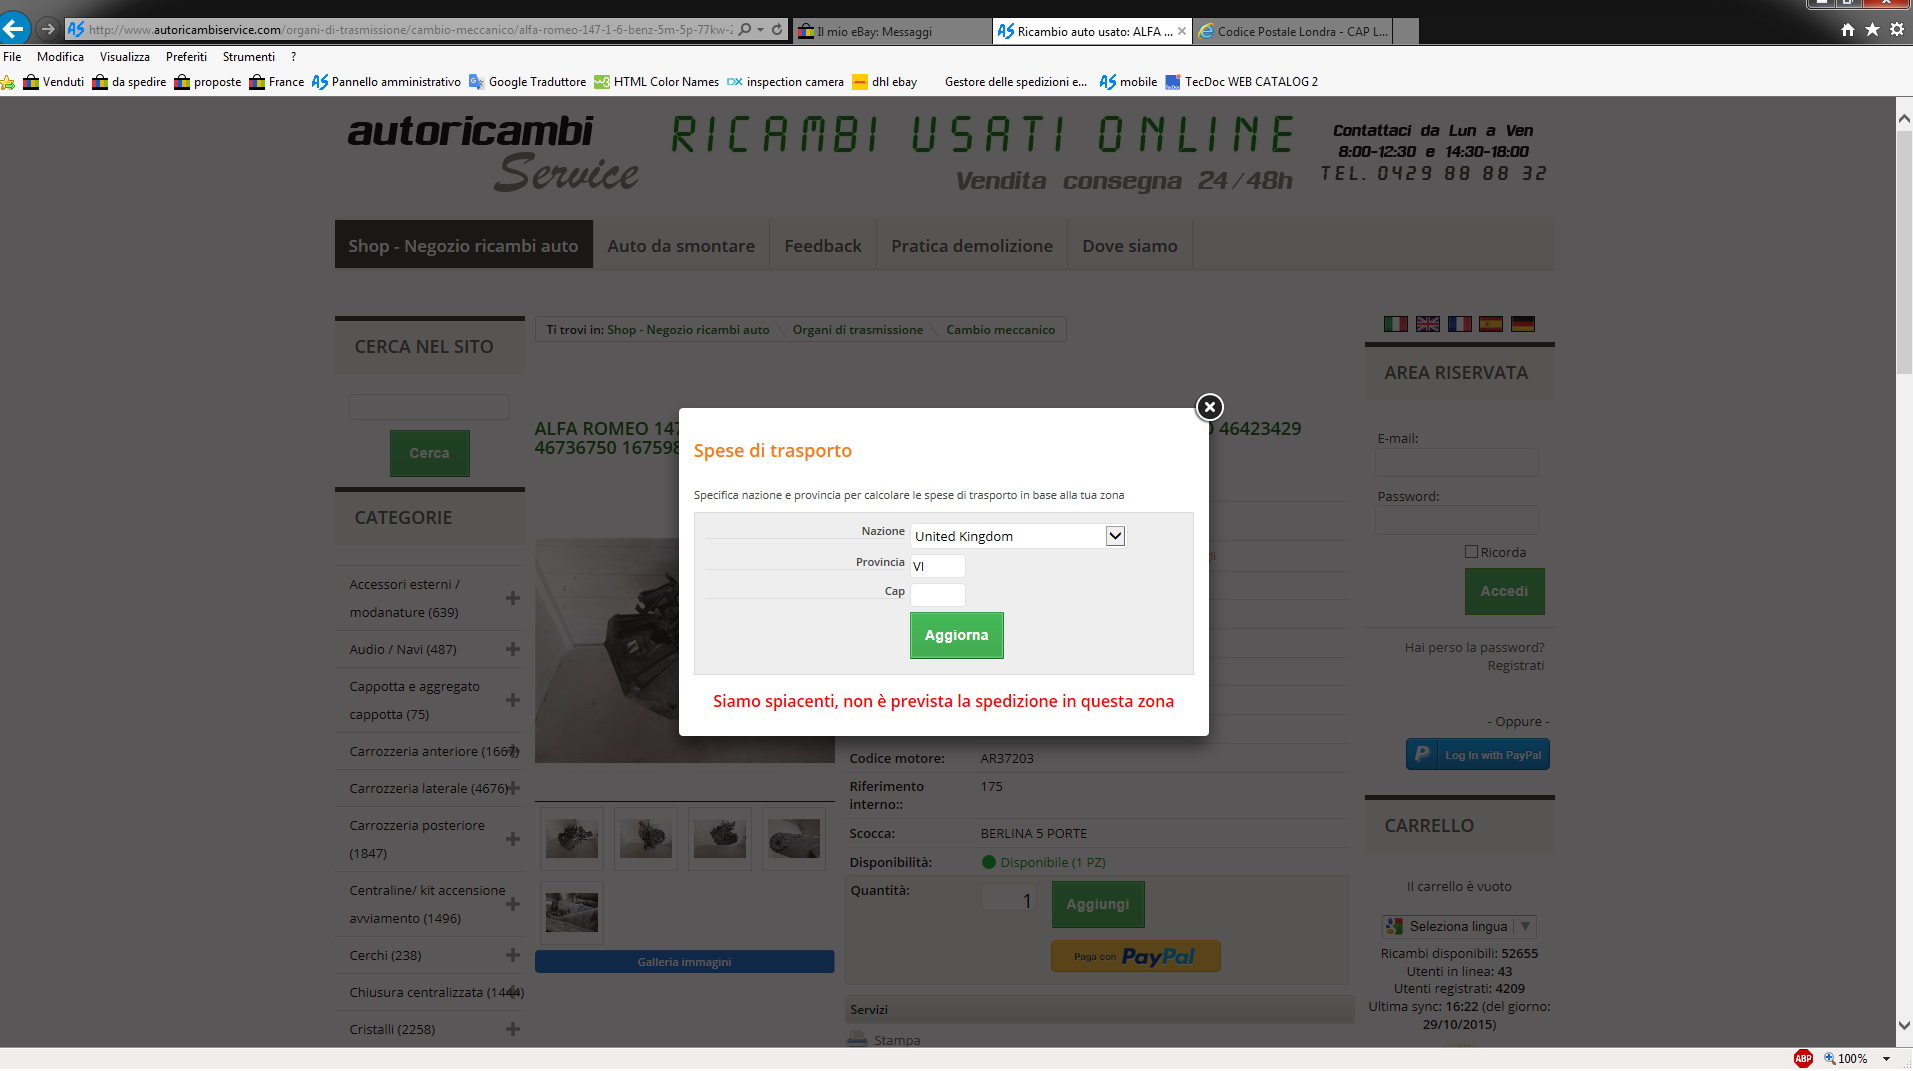The image size is (1913, 1071).
Task: Click the Adblock Plus status bar icon
Action: 1803,1059
